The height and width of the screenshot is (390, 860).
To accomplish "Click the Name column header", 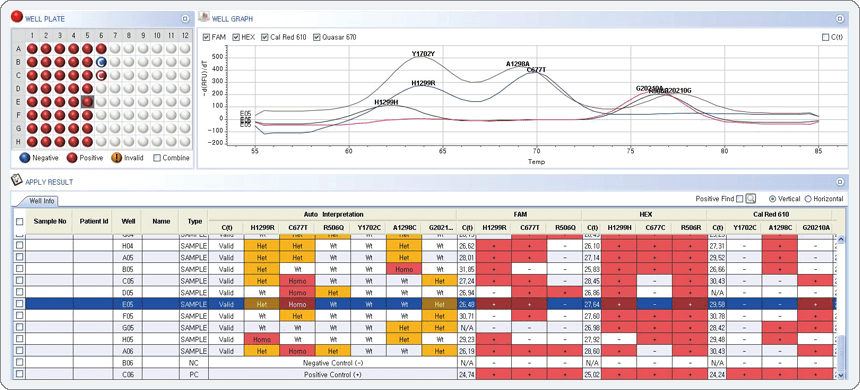I will (x=161, y=222).
